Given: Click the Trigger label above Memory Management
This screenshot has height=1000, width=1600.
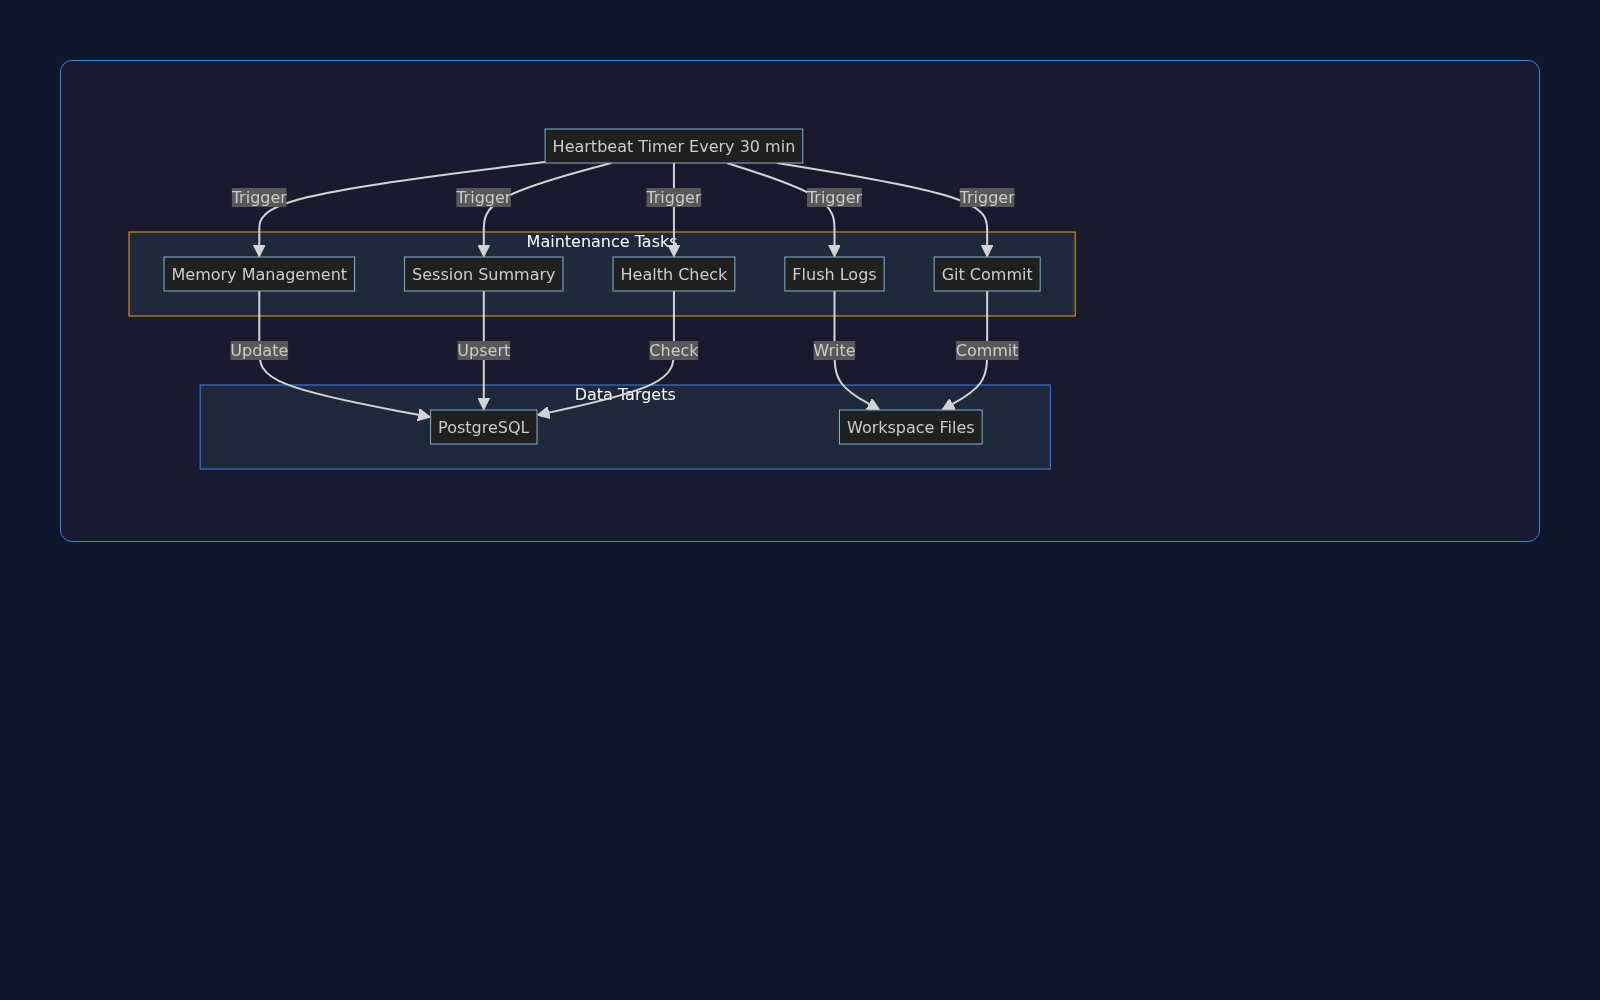Looking at the screenshot, I should coord(259,197).
